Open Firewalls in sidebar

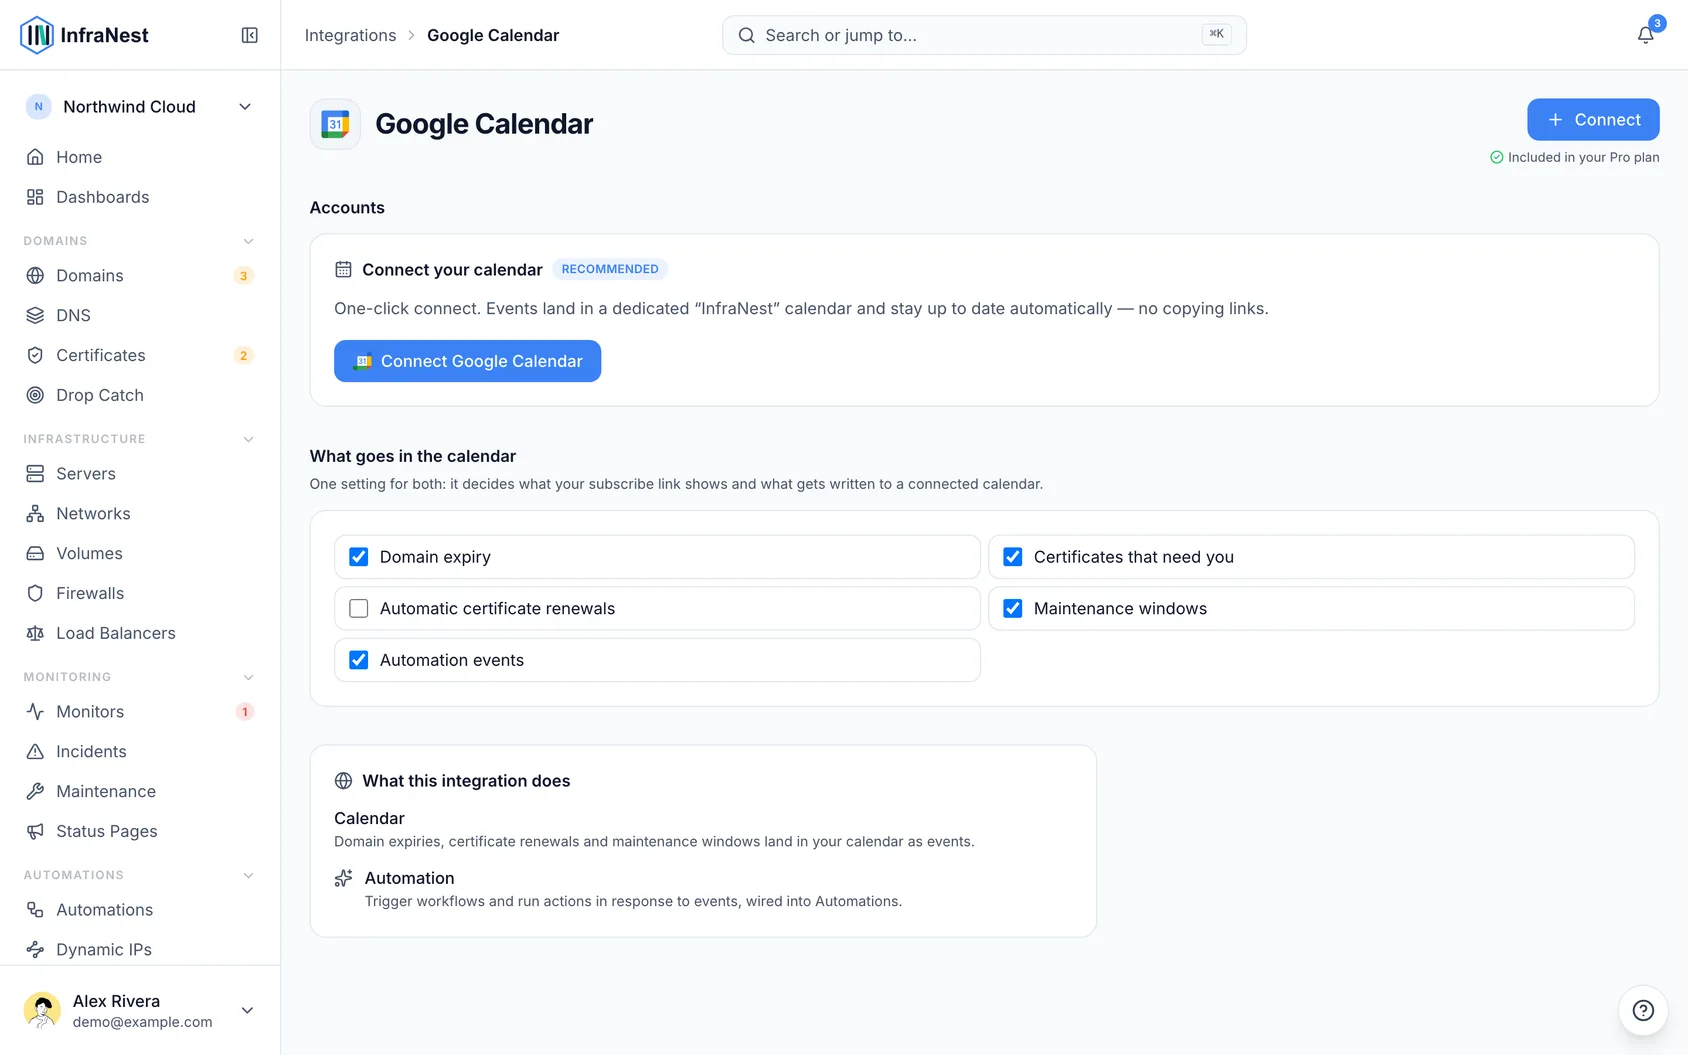click(x=140, y=593)
